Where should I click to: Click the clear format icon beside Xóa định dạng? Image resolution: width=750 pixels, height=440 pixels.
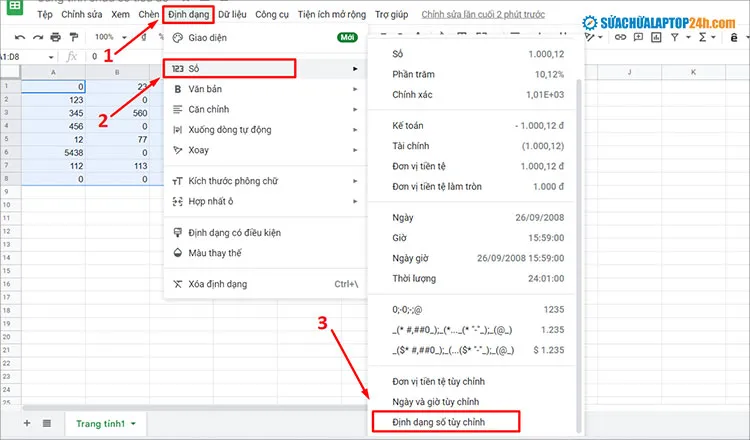177,284
